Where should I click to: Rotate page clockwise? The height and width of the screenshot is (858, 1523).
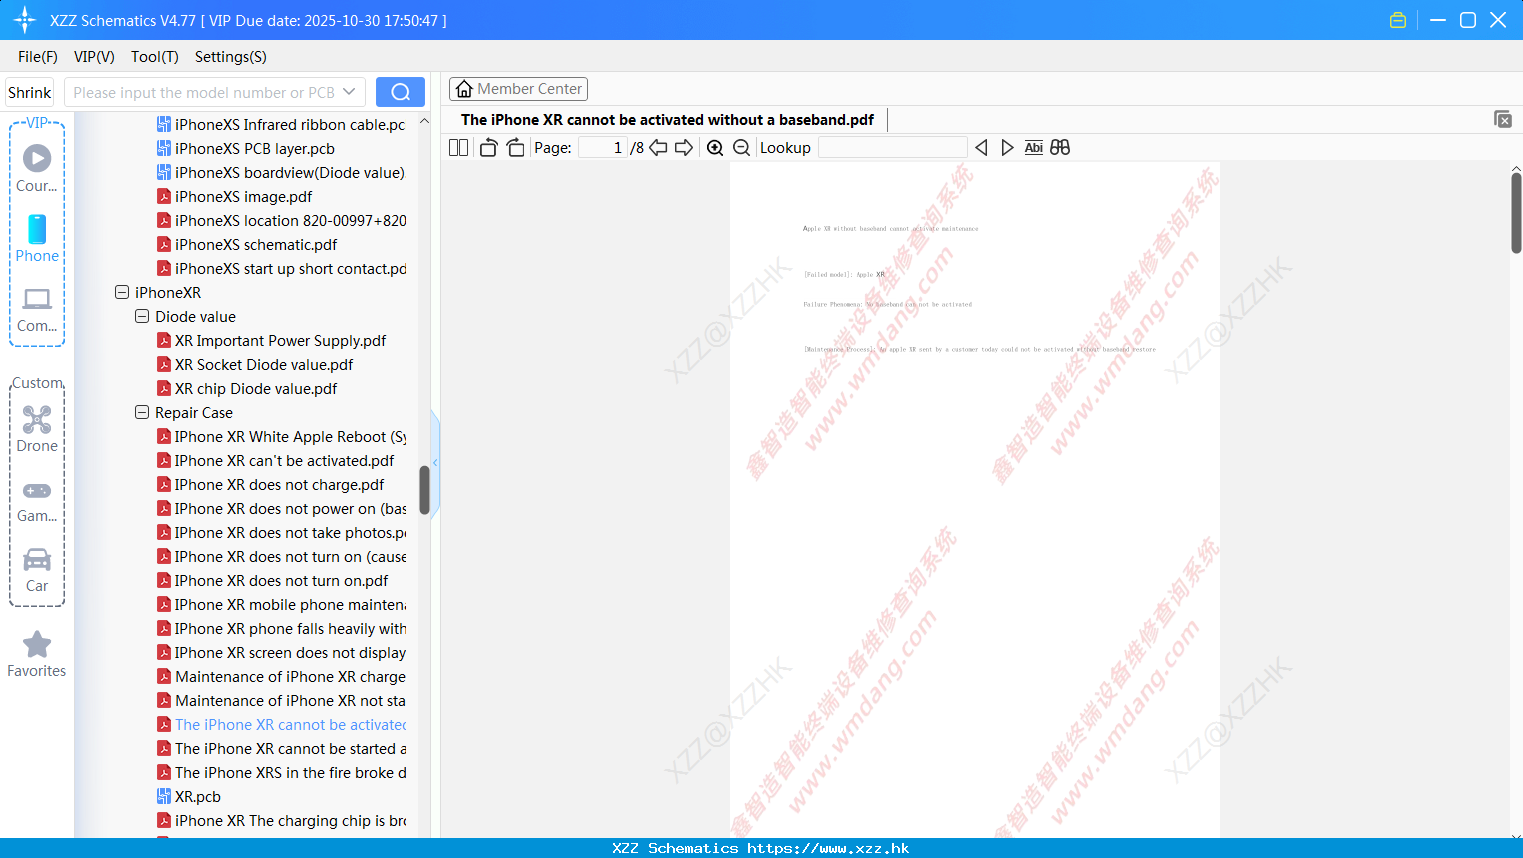(x=515, y=147)
